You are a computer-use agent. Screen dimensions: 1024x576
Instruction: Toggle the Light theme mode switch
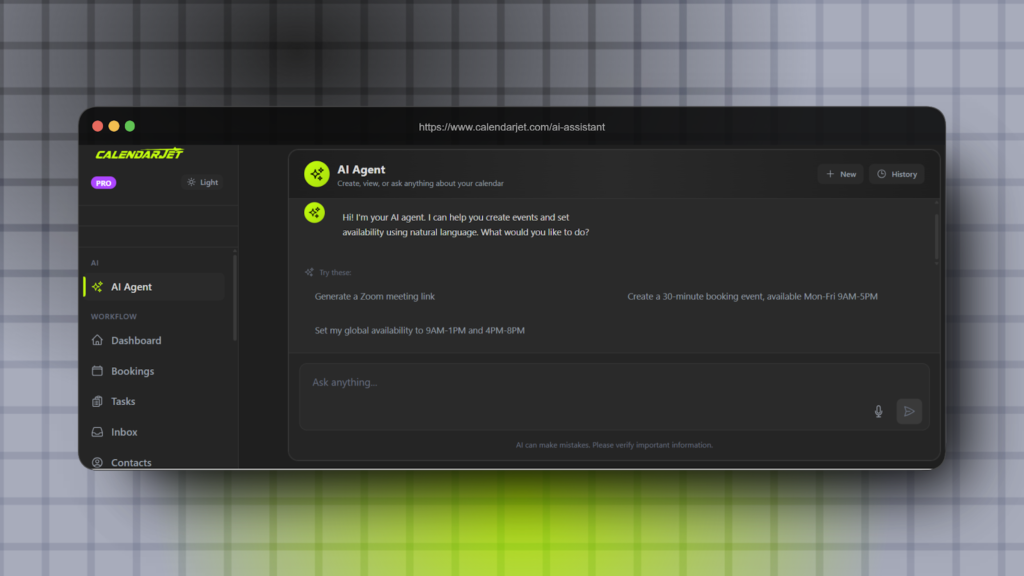[x=202, y=183]
